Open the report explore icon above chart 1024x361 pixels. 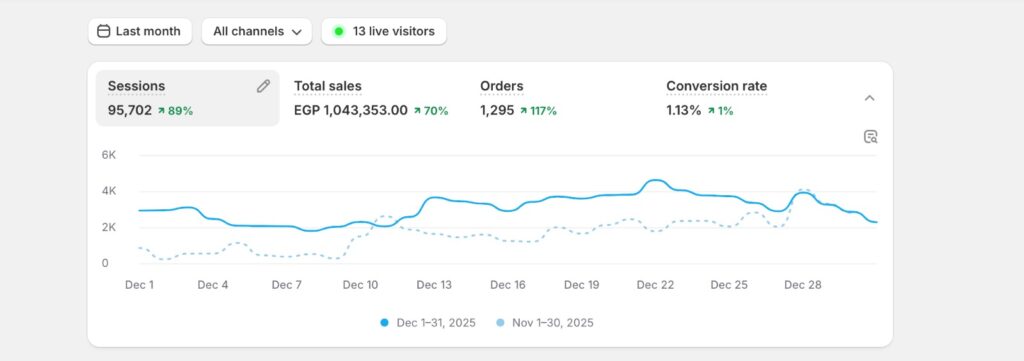[x=871, y=136]
